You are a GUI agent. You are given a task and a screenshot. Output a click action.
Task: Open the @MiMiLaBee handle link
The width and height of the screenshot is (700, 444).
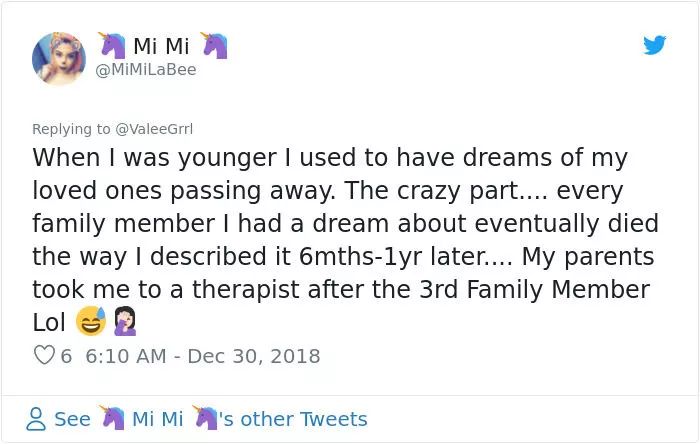click(x=146, y=70)
